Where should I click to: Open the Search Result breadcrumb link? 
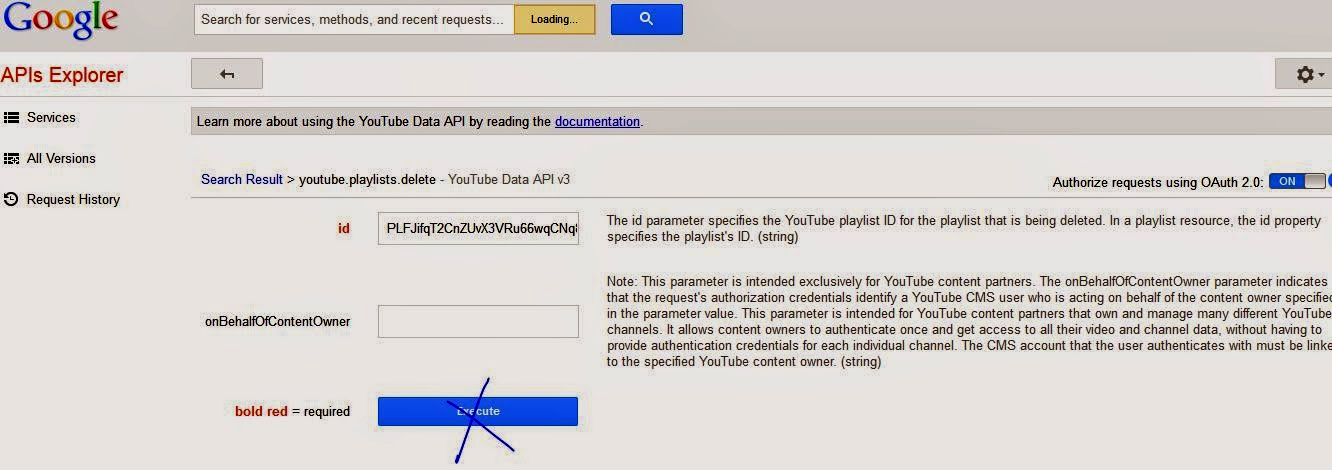point(242,179)
